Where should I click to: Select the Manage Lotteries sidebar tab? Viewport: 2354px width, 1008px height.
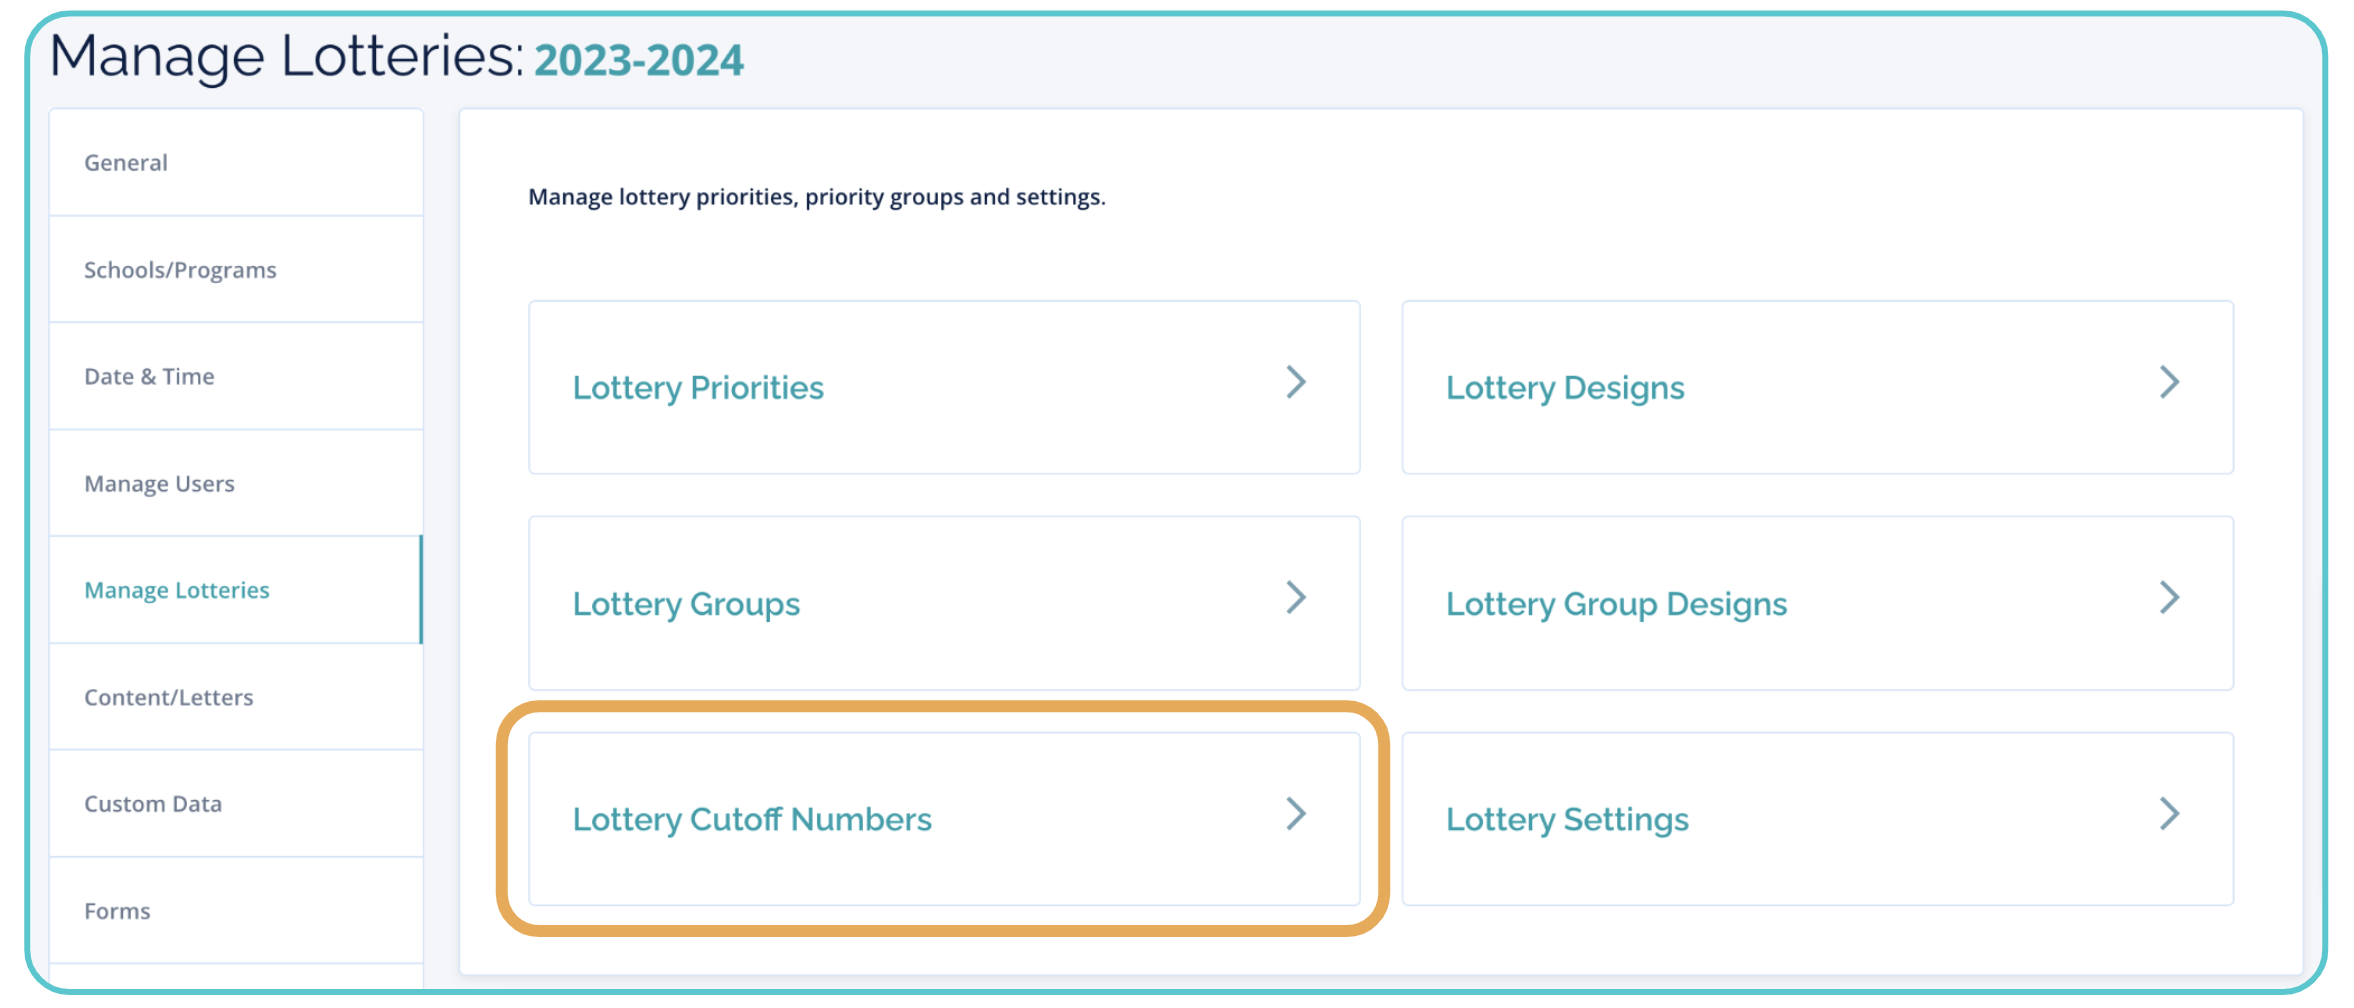[x=177, y=591]
